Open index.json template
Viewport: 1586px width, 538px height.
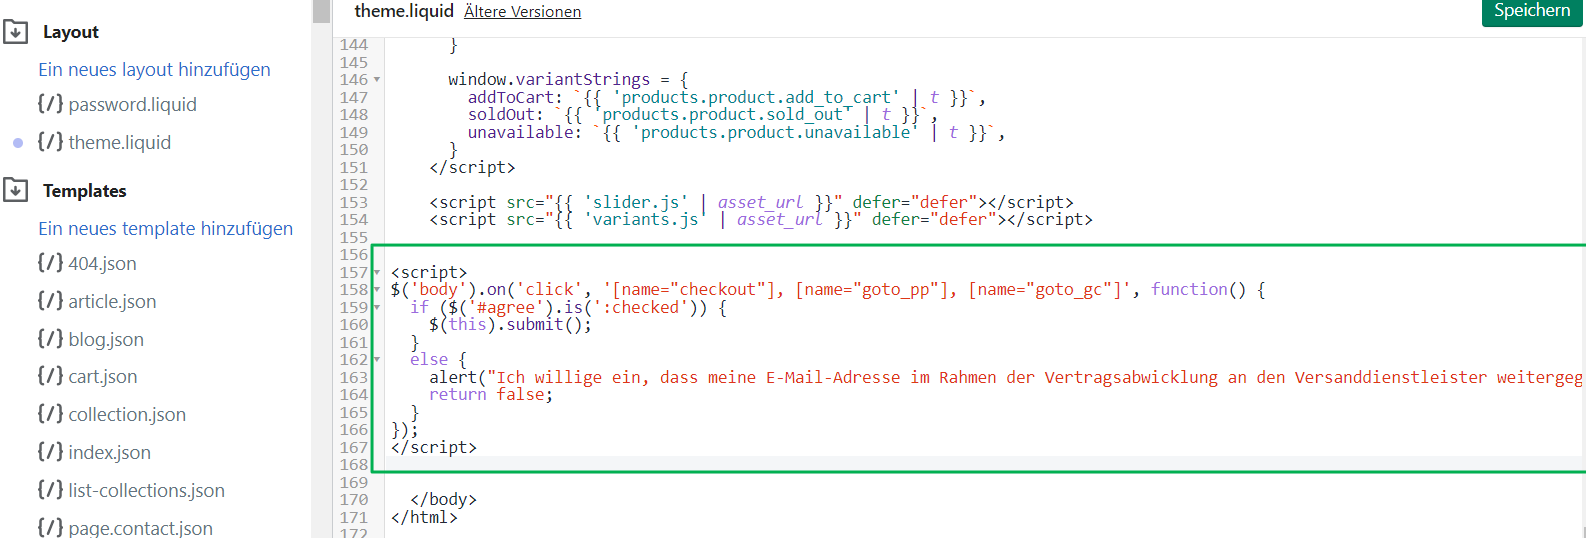tap(109, 452)
